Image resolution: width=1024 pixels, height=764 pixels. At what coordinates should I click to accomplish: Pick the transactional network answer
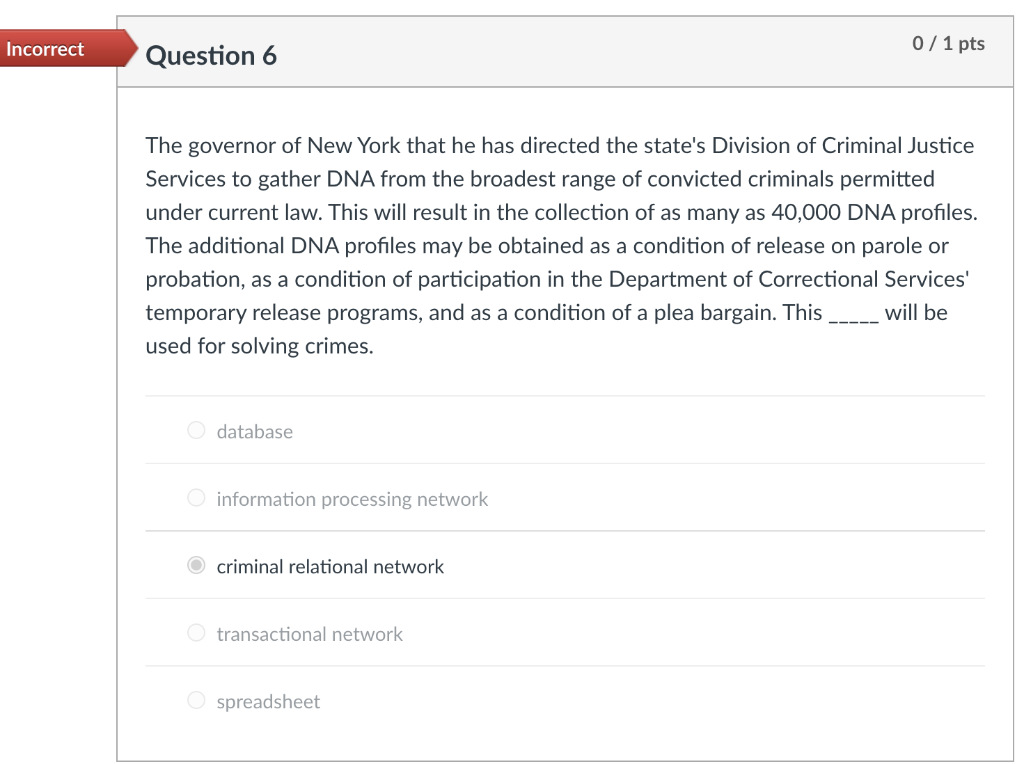tap(196, 632)
